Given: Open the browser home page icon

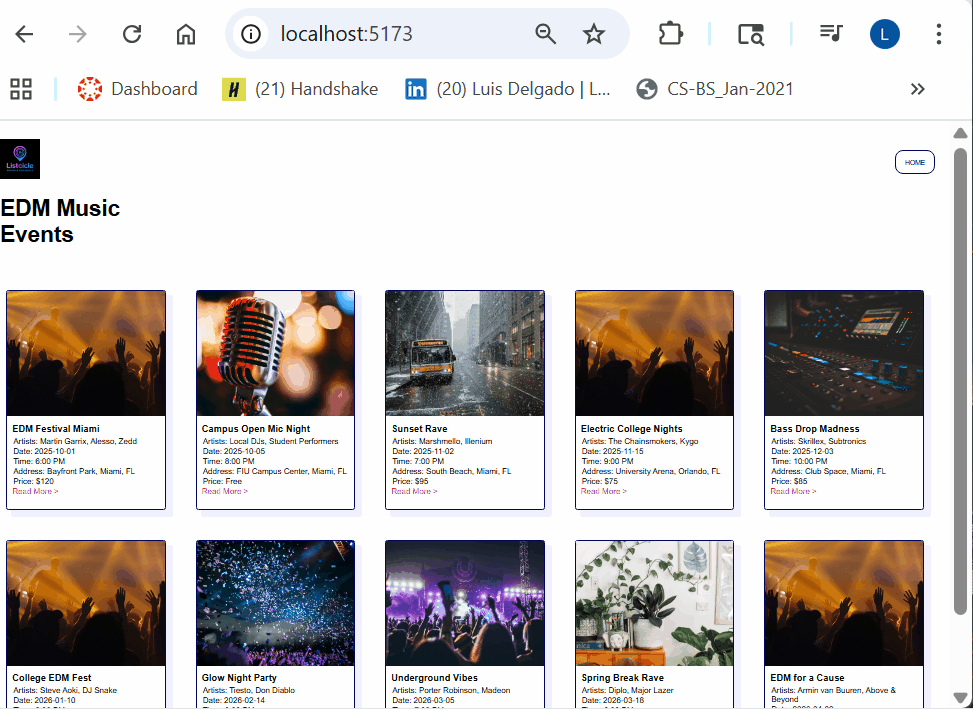Looking at the screenshot, I should click(x=186, y=34).
